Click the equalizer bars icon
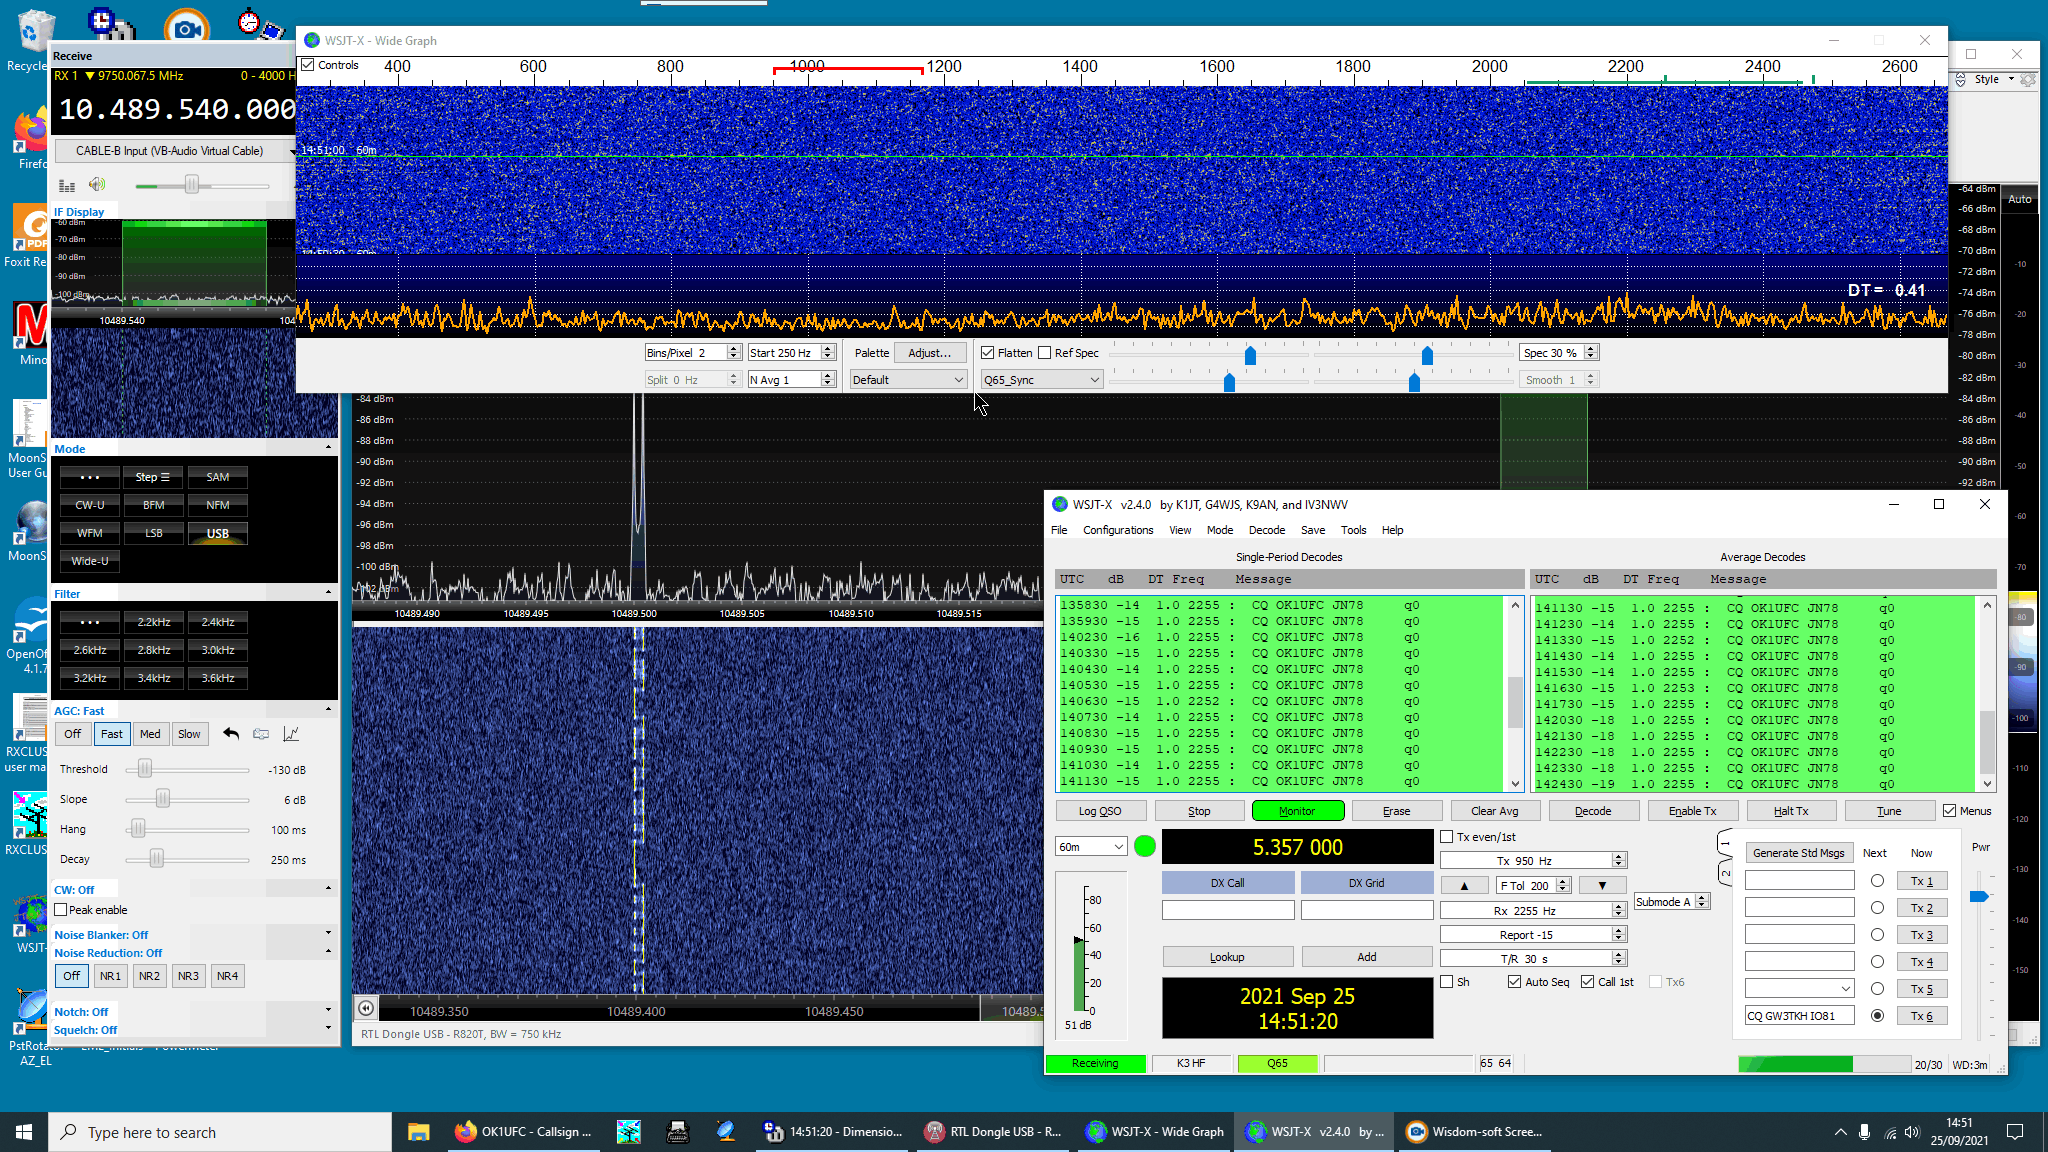 pos(67,185)
